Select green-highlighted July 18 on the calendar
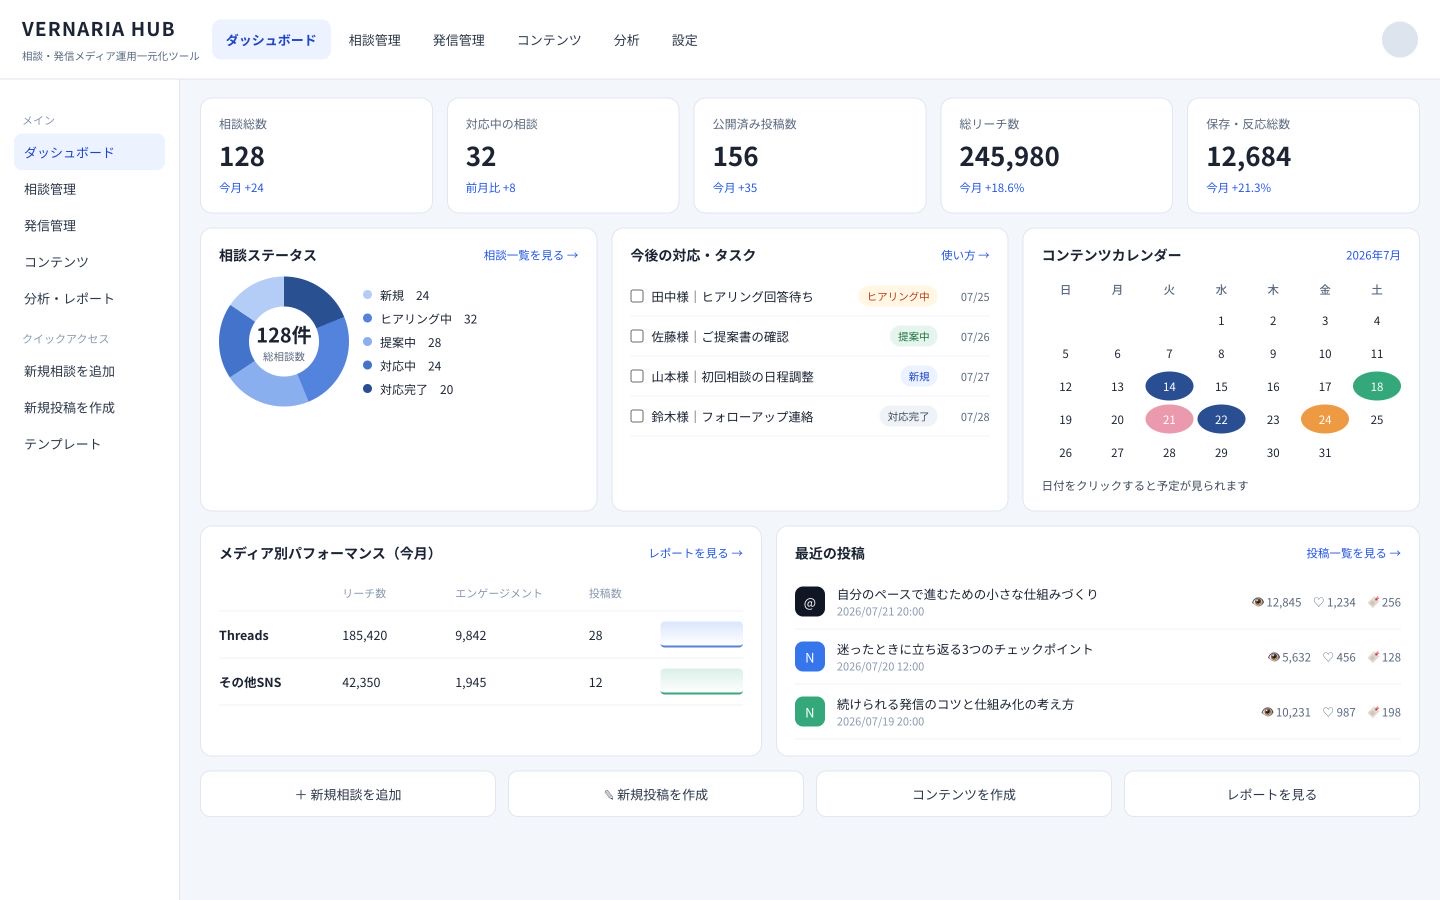This screenshot has height=900, width=1440. (1377, 386)
